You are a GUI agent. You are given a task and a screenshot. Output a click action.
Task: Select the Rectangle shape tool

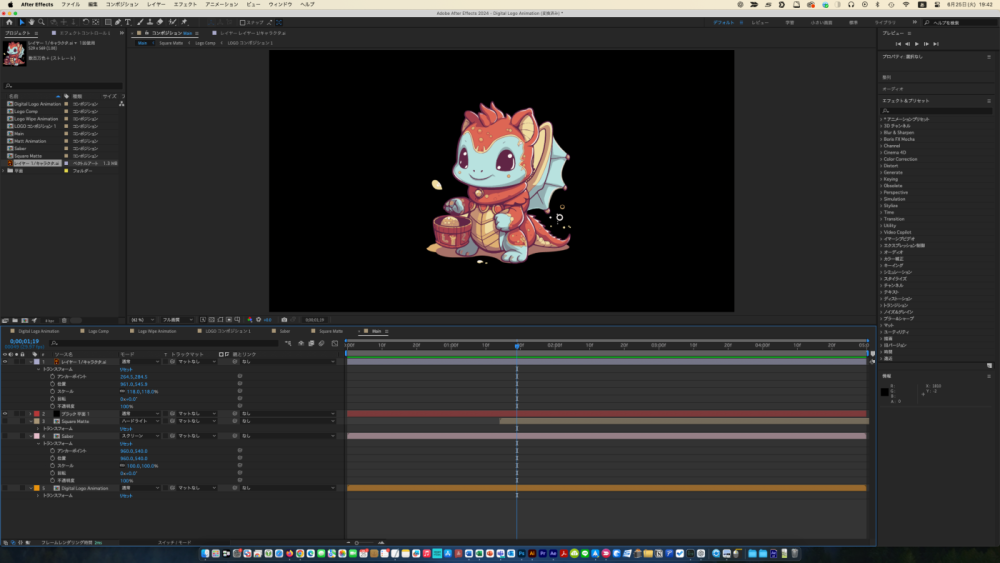(106, 21)
